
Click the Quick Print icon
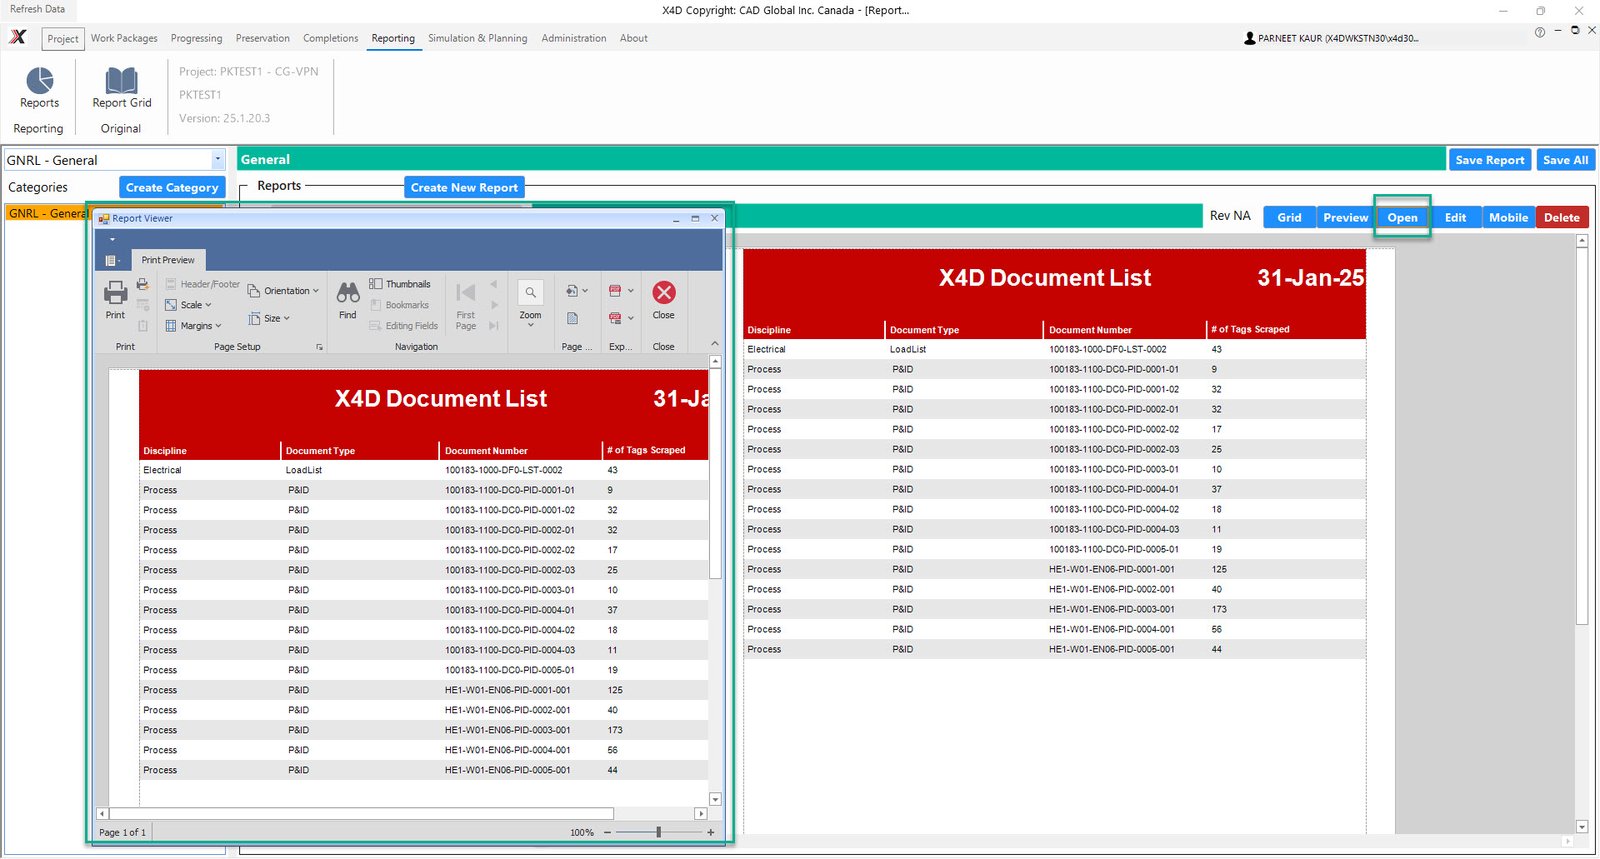tap(143, 285)
